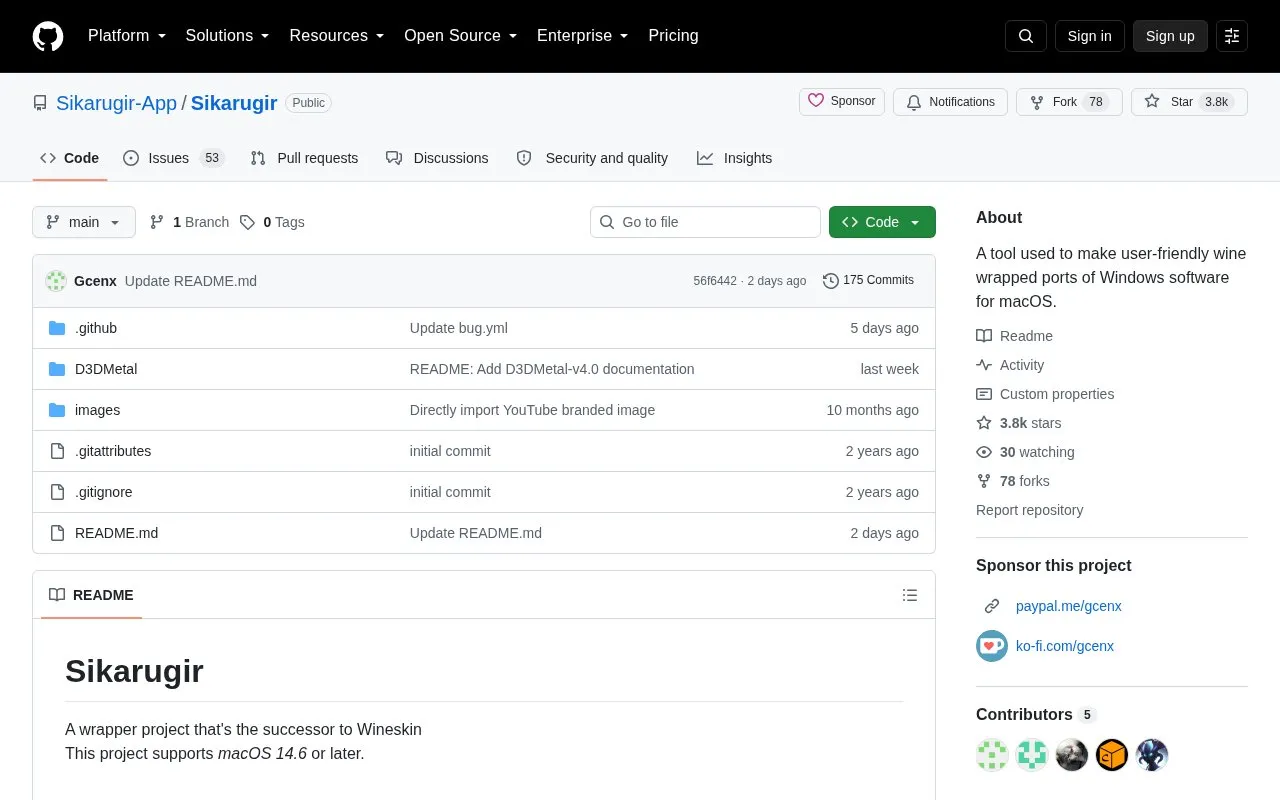
Task: Open the green Code dropdown
Action: (x=882, y=222)
